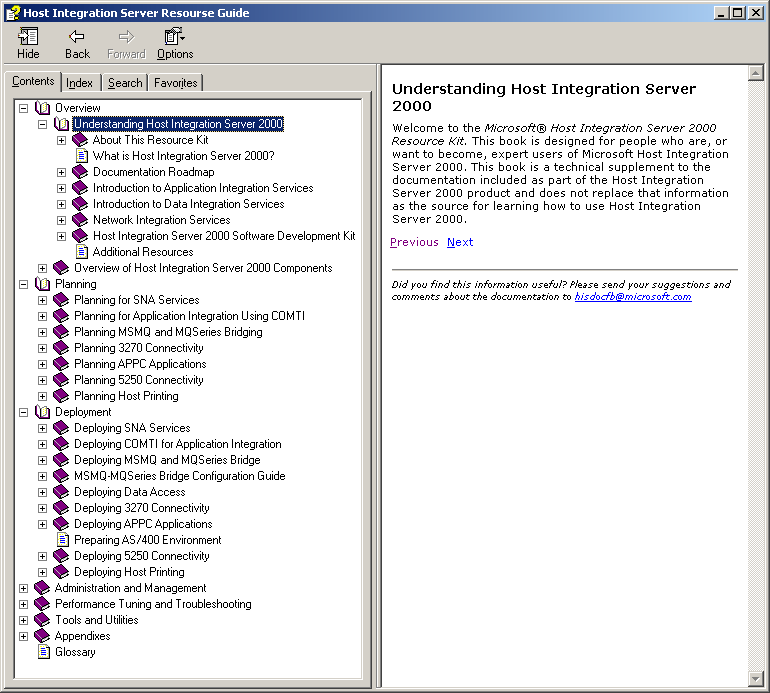Image resolution: width=770 pixels, height=693 pixels.
Task: Collapse the Planning tree node
Action: click(x=24, y=284)
